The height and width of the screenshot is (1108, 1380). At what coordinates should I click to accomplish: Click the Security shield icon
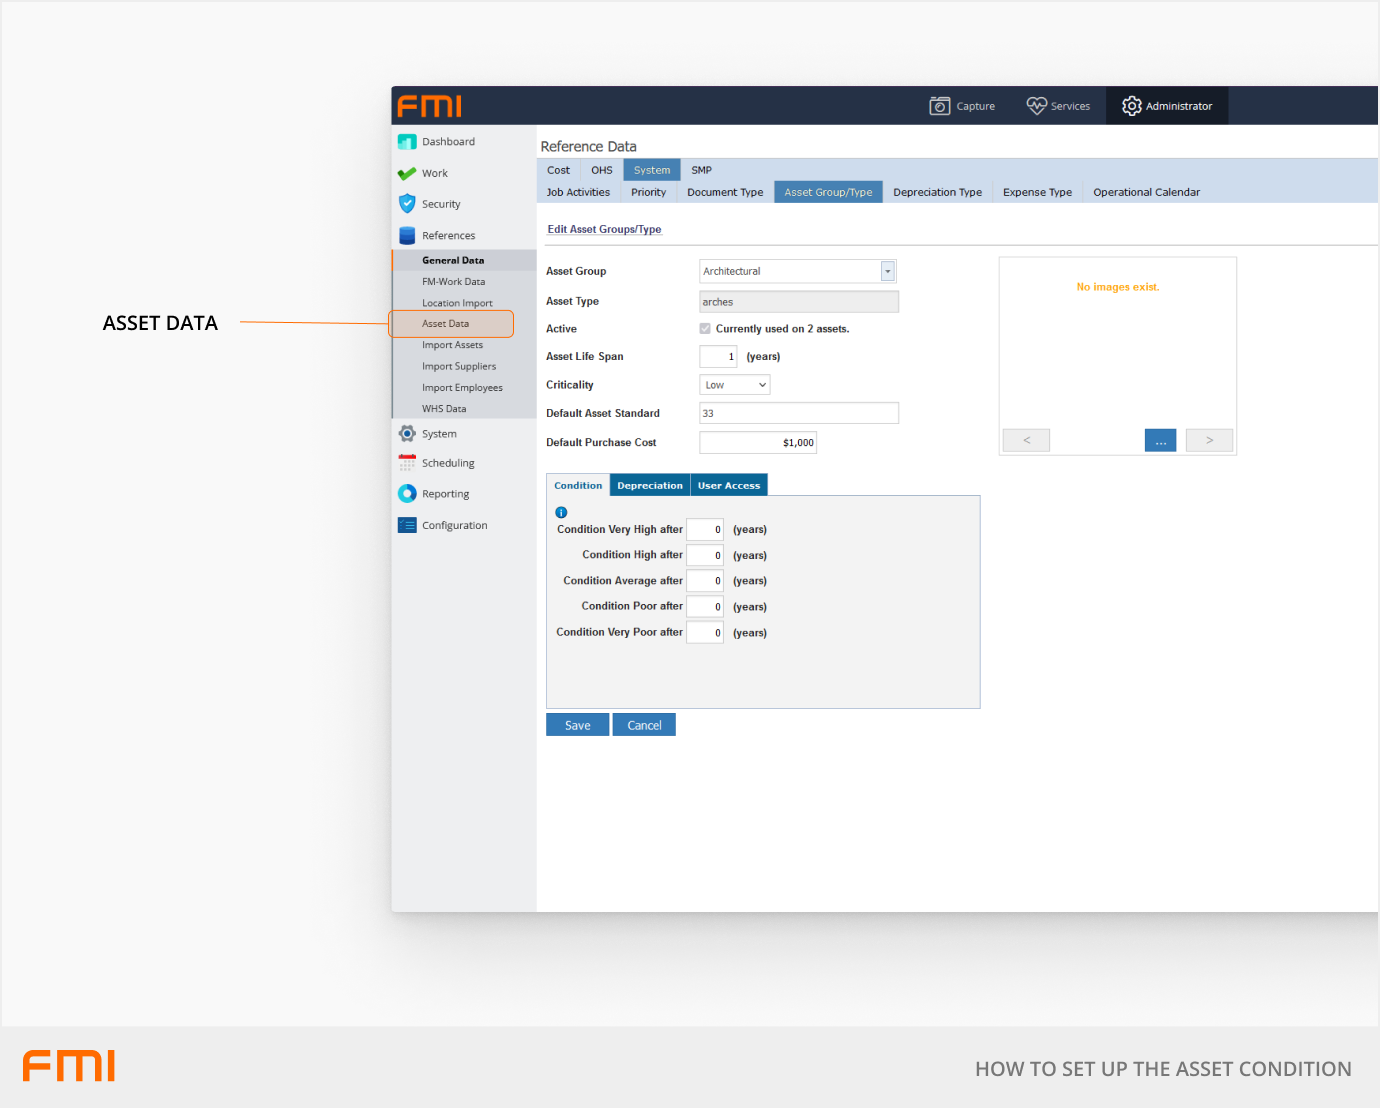click(x=407, y=204)
